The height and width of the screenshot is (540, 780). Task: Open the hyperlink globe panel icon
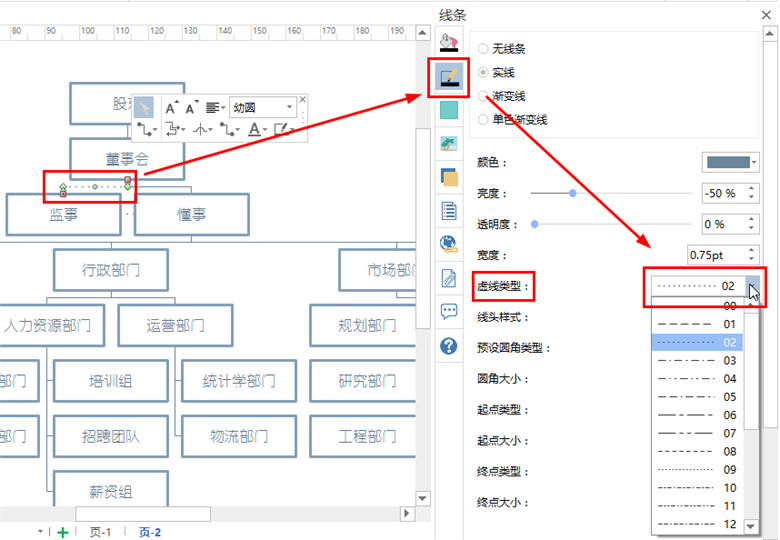449,243
